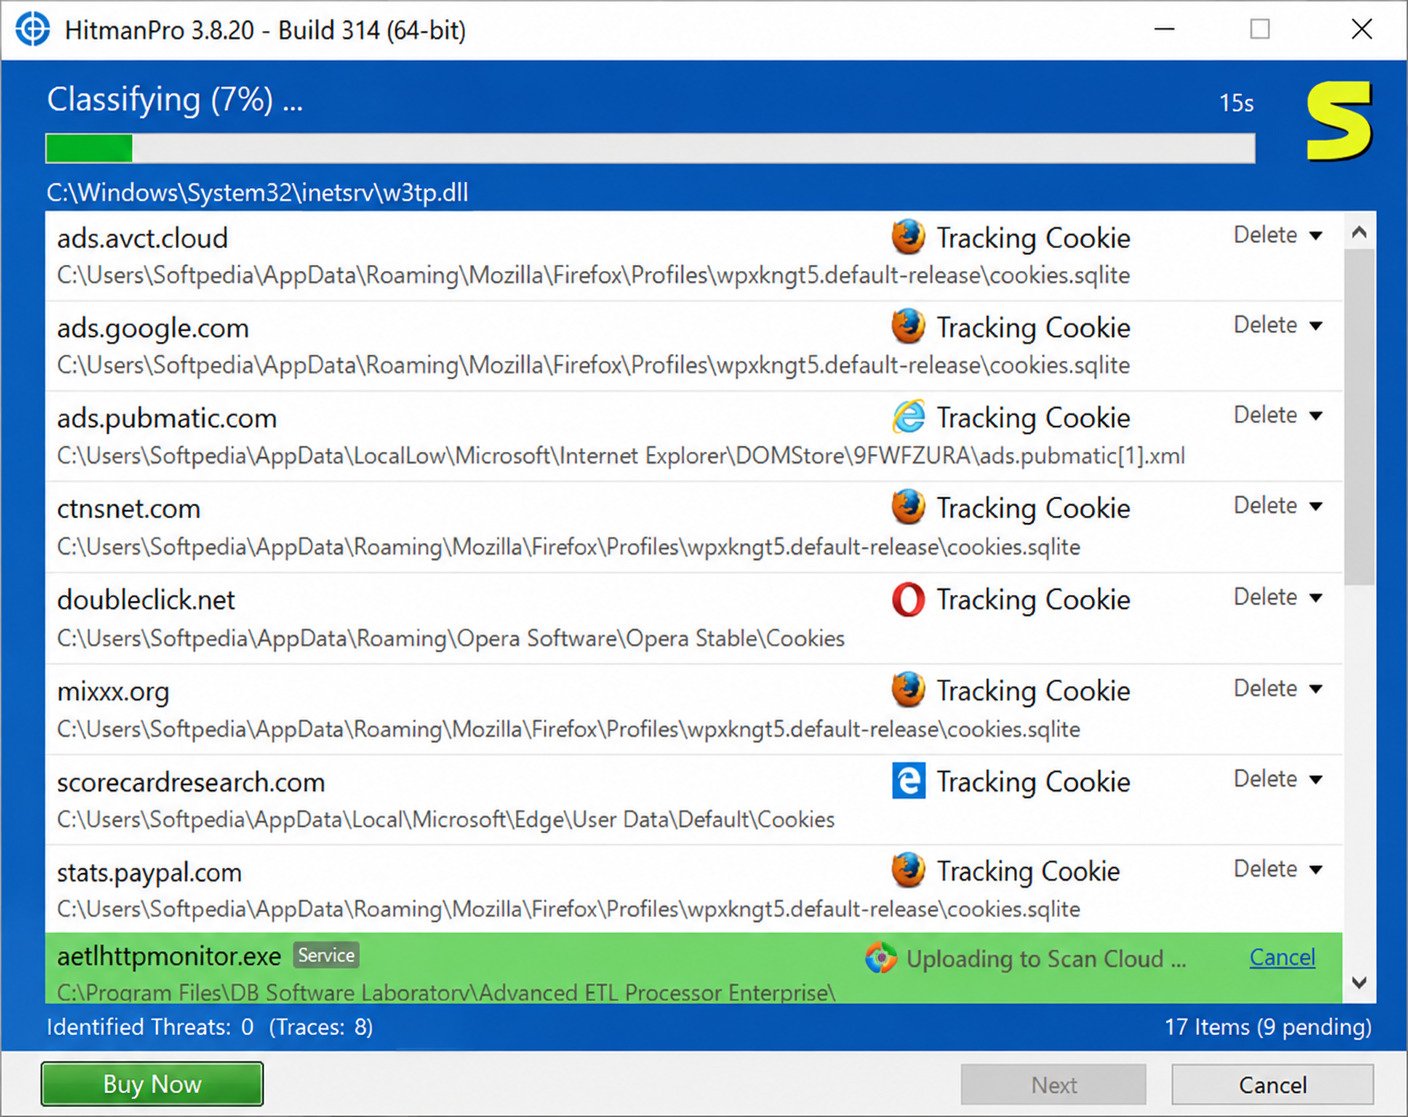The image size is (1408, 1117).
Task: Click the Service tag beside aetlhttpmonitor.exe
Action: pyautogui.click(x=326, y=955)
